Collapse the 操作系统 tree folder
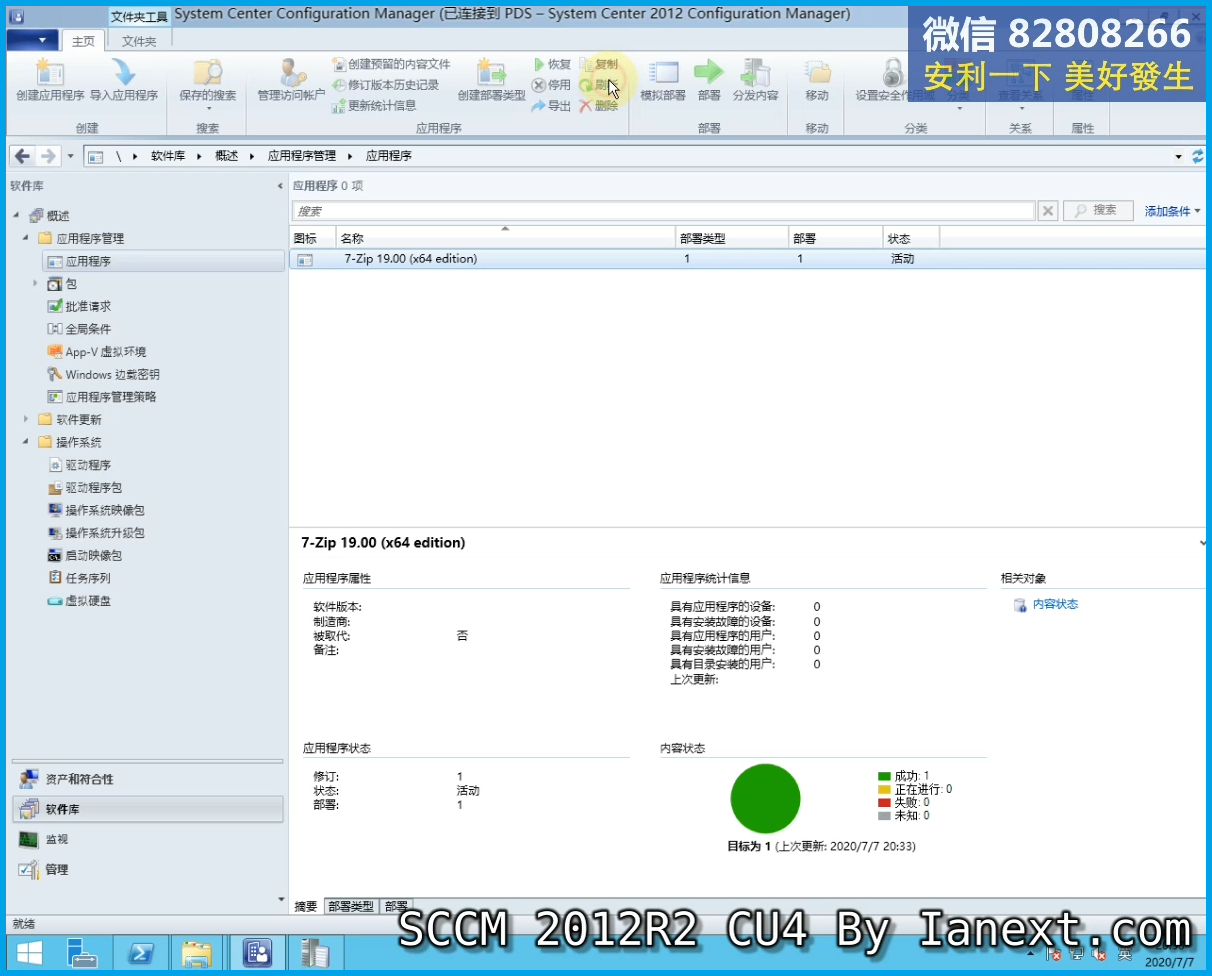 [x=26, y=442]
